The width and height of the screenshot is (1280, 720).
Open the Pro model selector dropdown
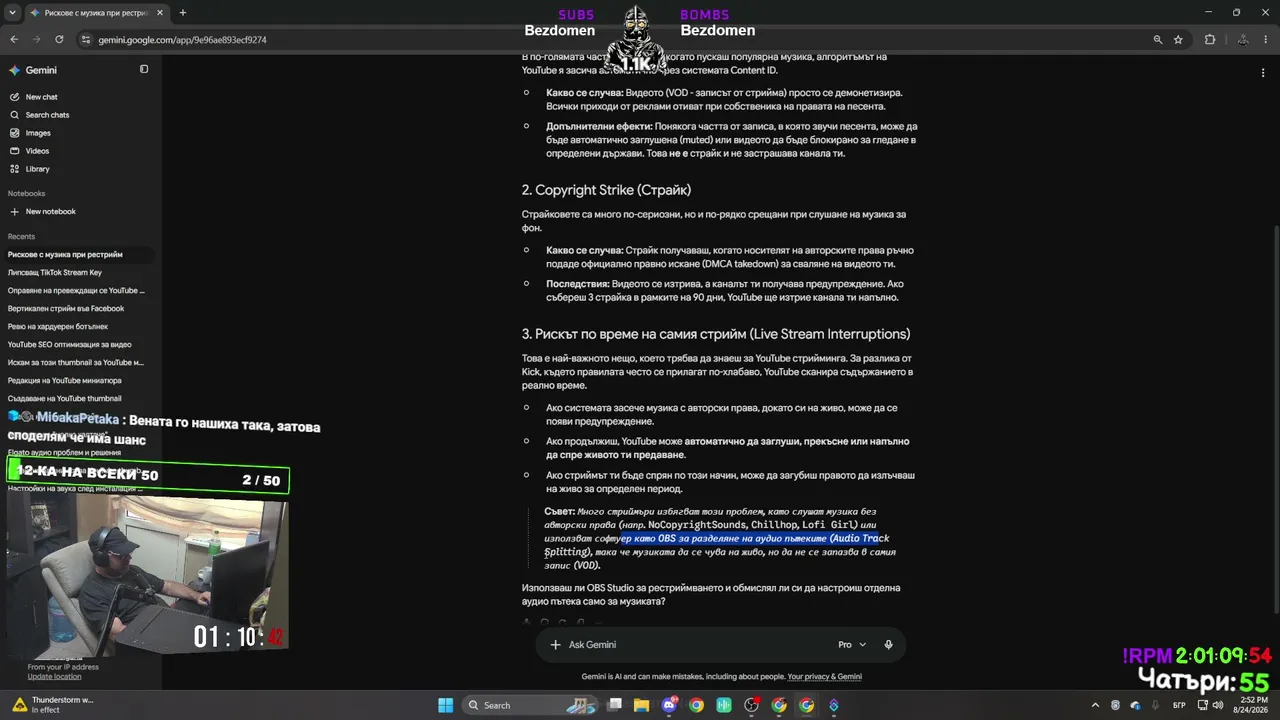click(852, 645)
